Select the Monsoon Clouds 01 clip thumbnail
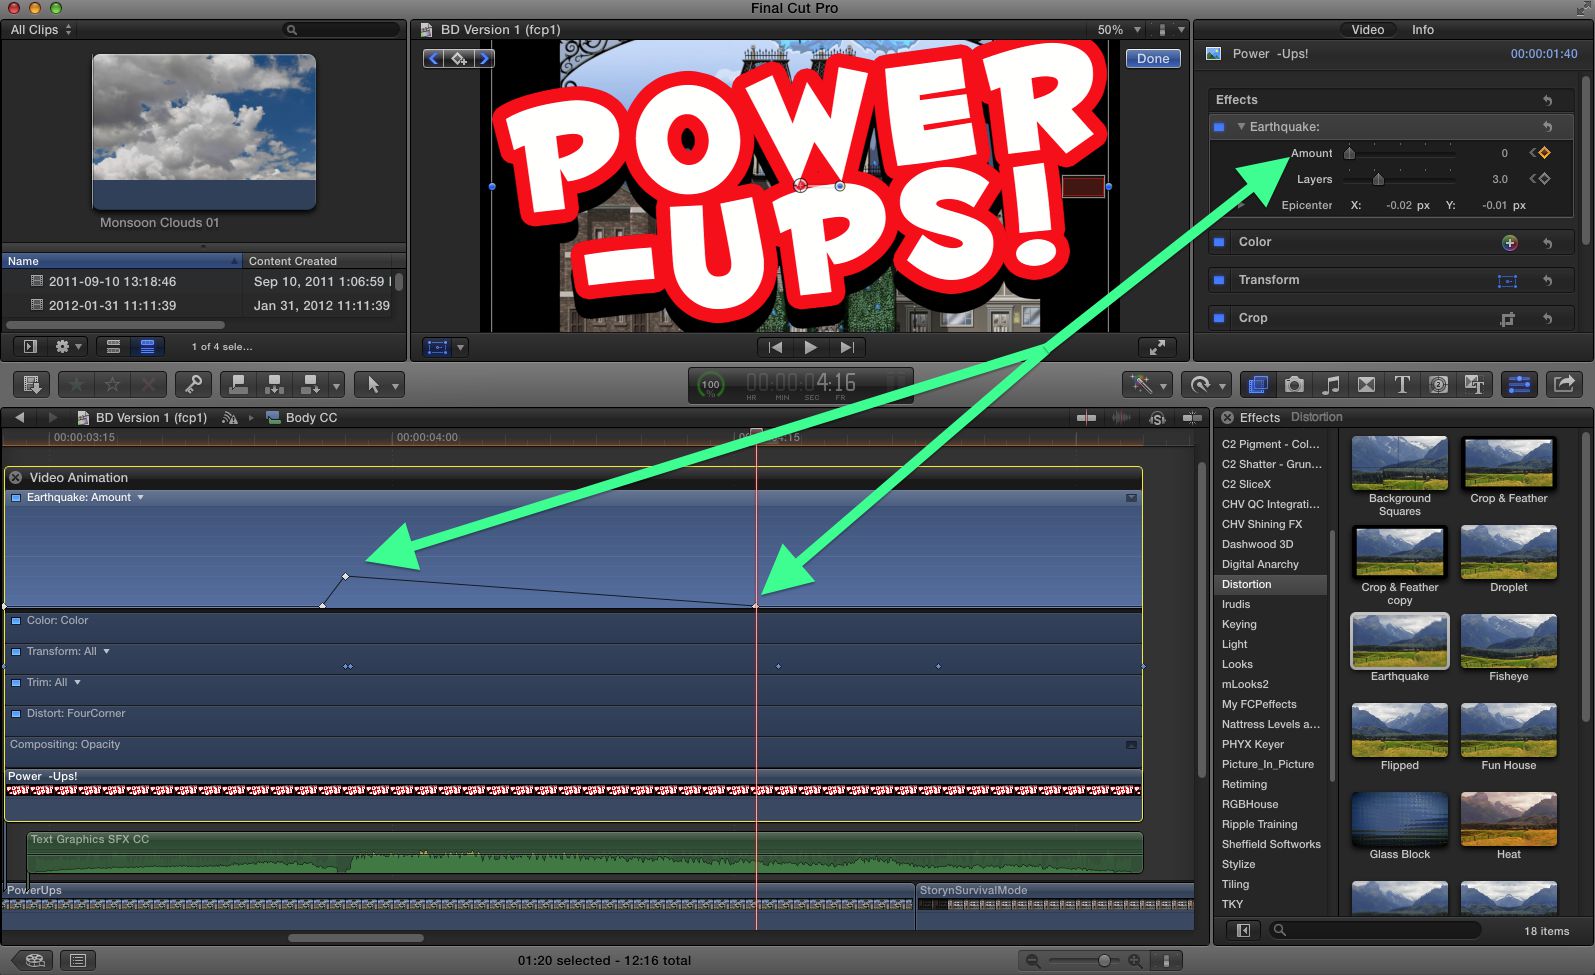This screenshot has height=975, width=1595. click(x=204, y=131)
